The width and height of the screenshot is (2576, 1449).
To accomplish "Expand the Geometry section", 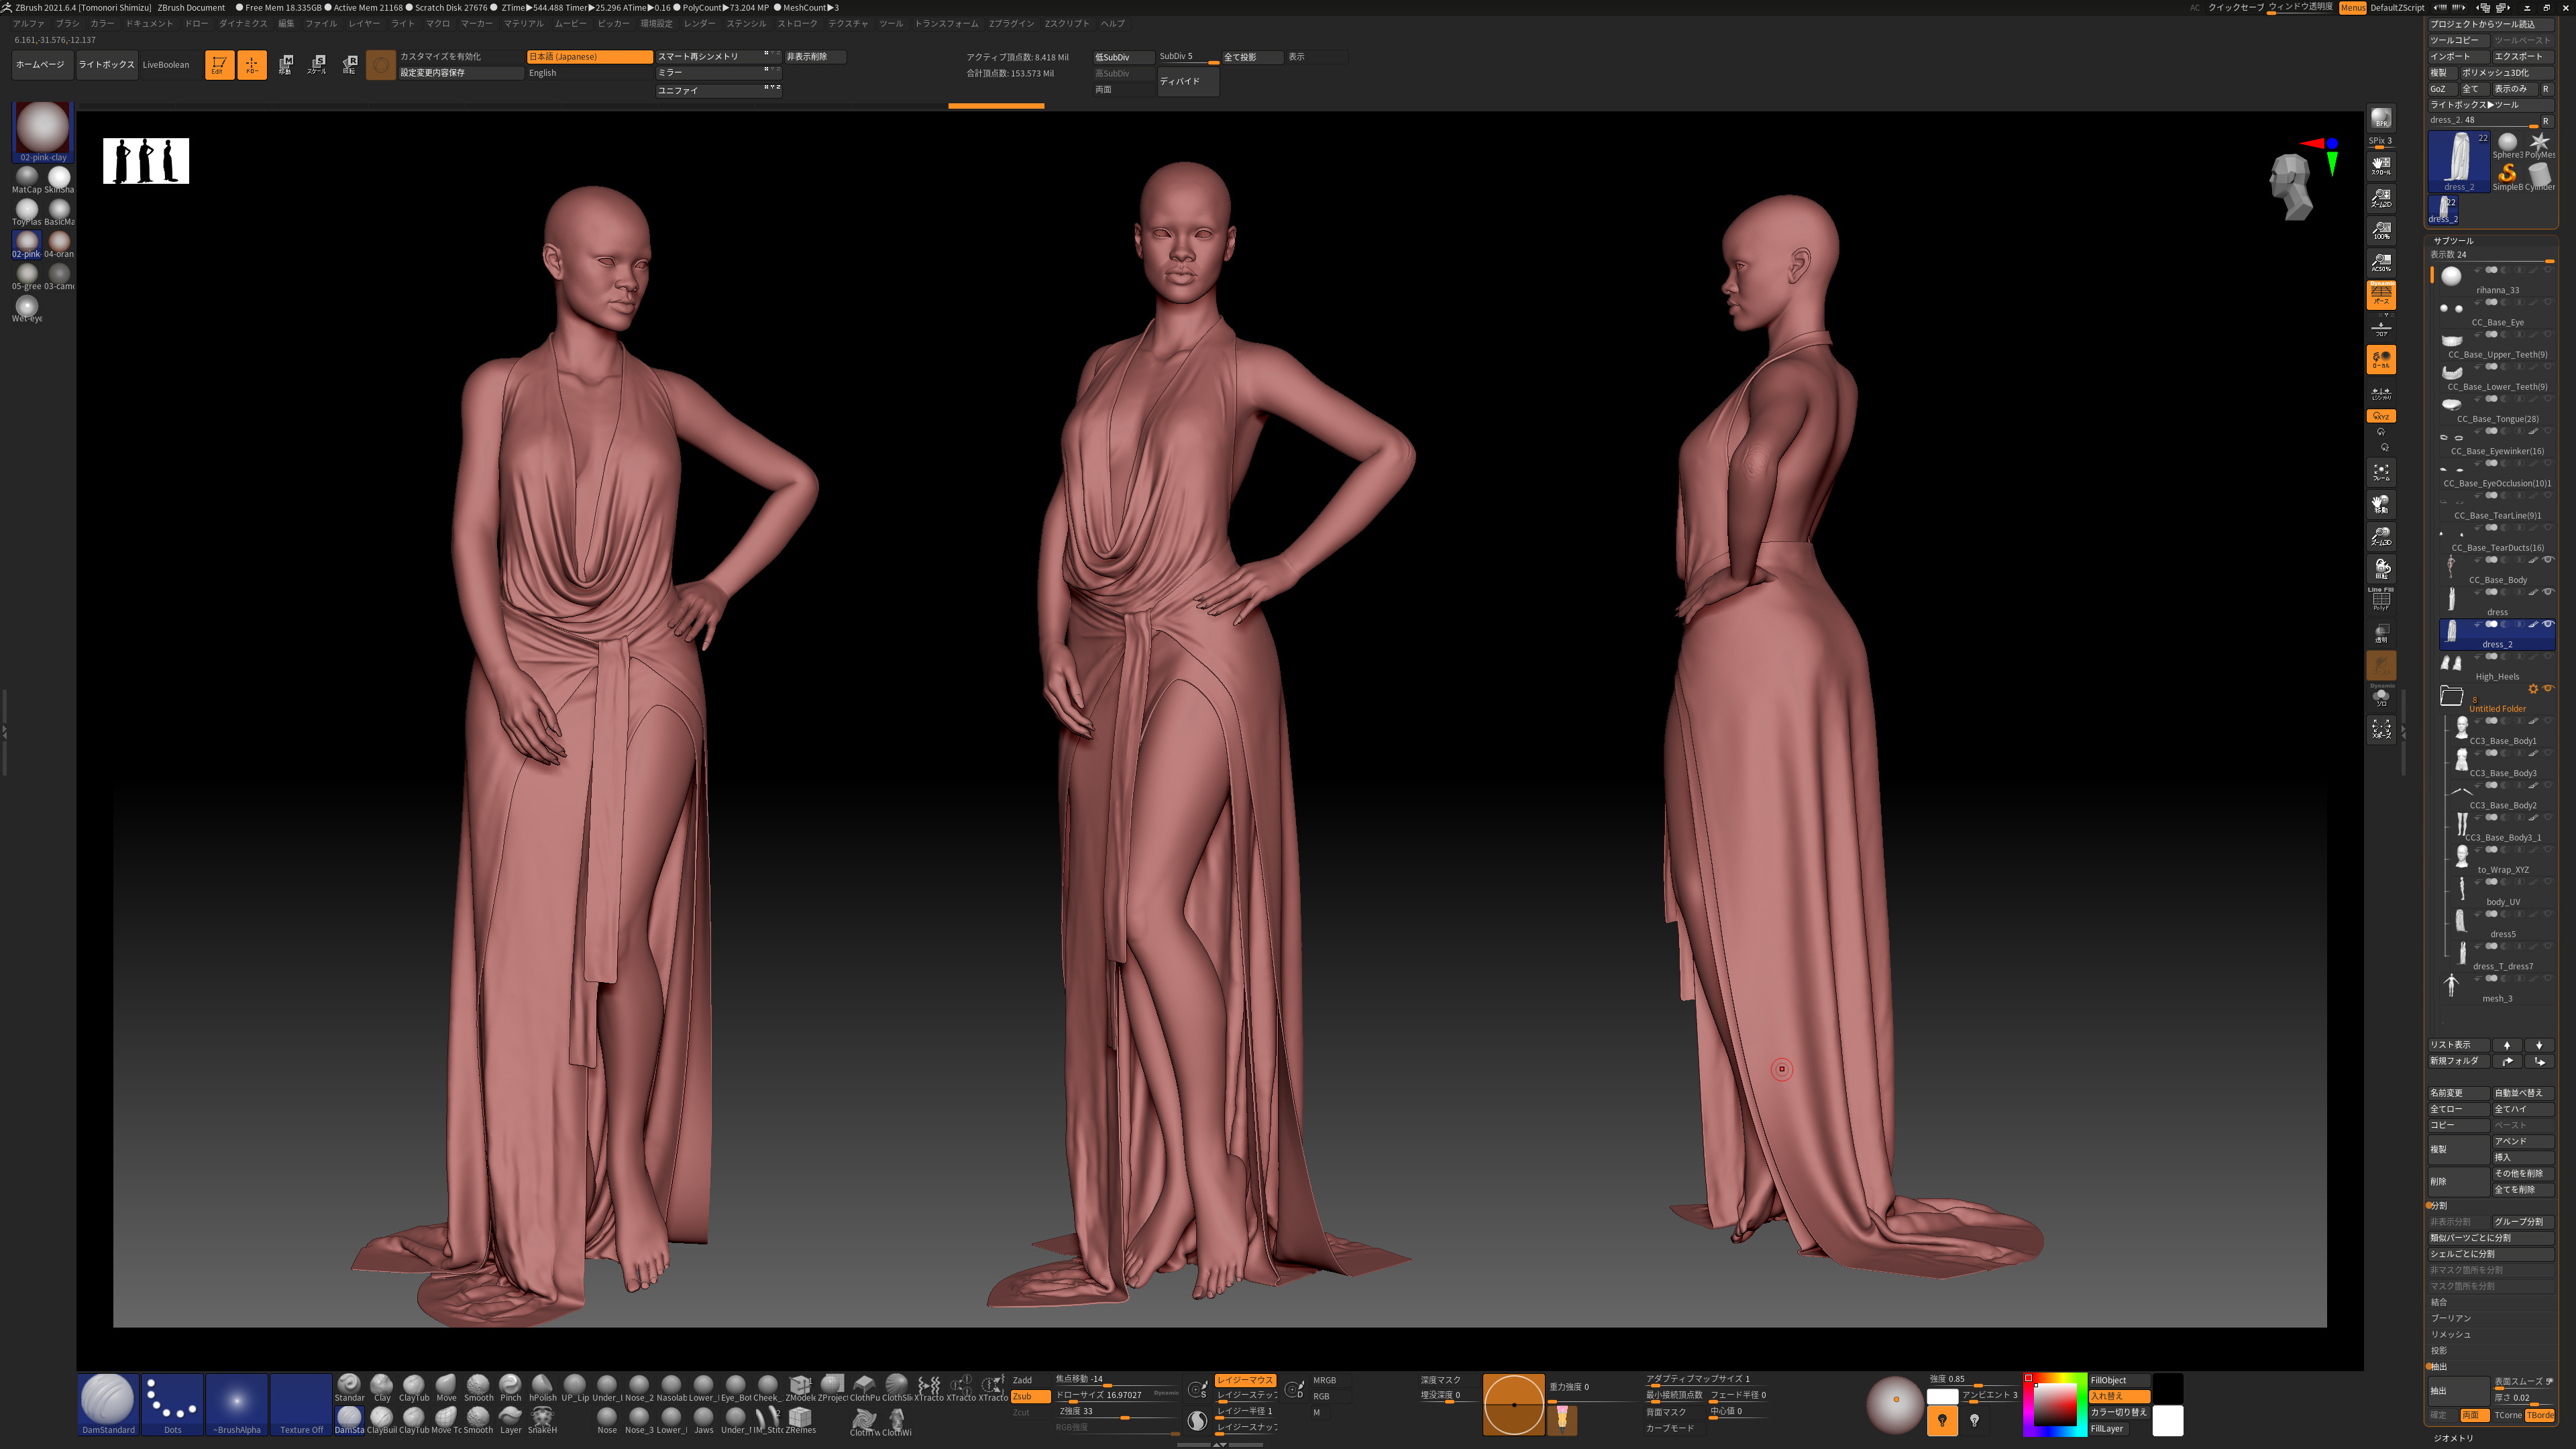I will 2453,1438.
